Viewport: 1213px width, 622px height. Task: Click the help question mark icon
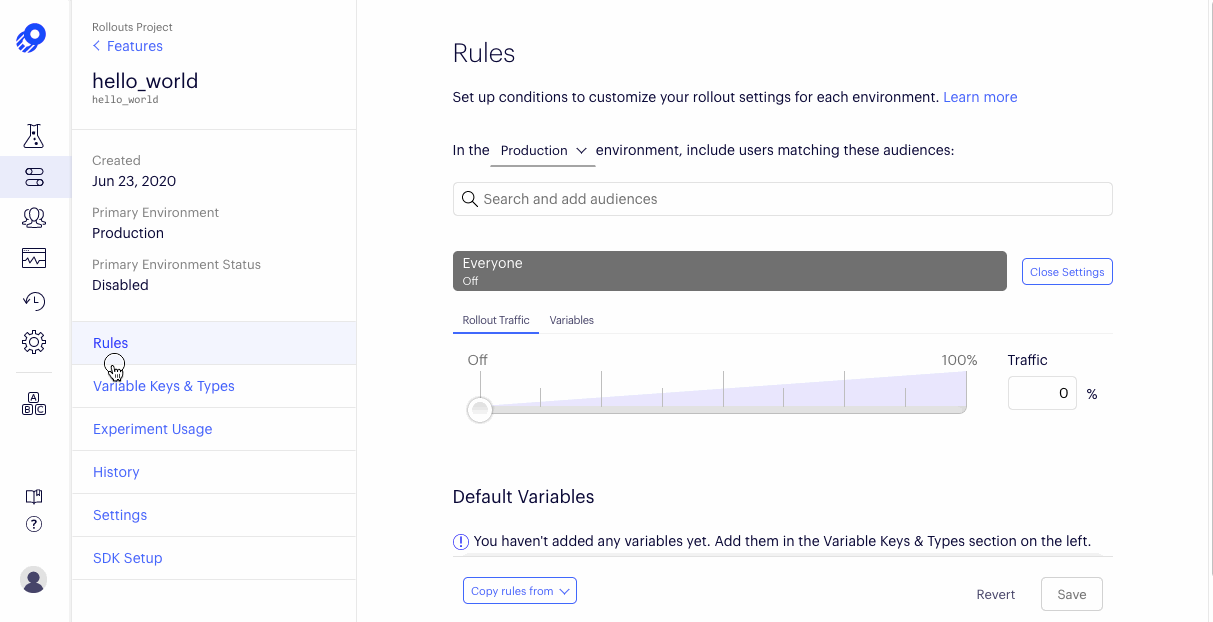(x=34, y=524)
